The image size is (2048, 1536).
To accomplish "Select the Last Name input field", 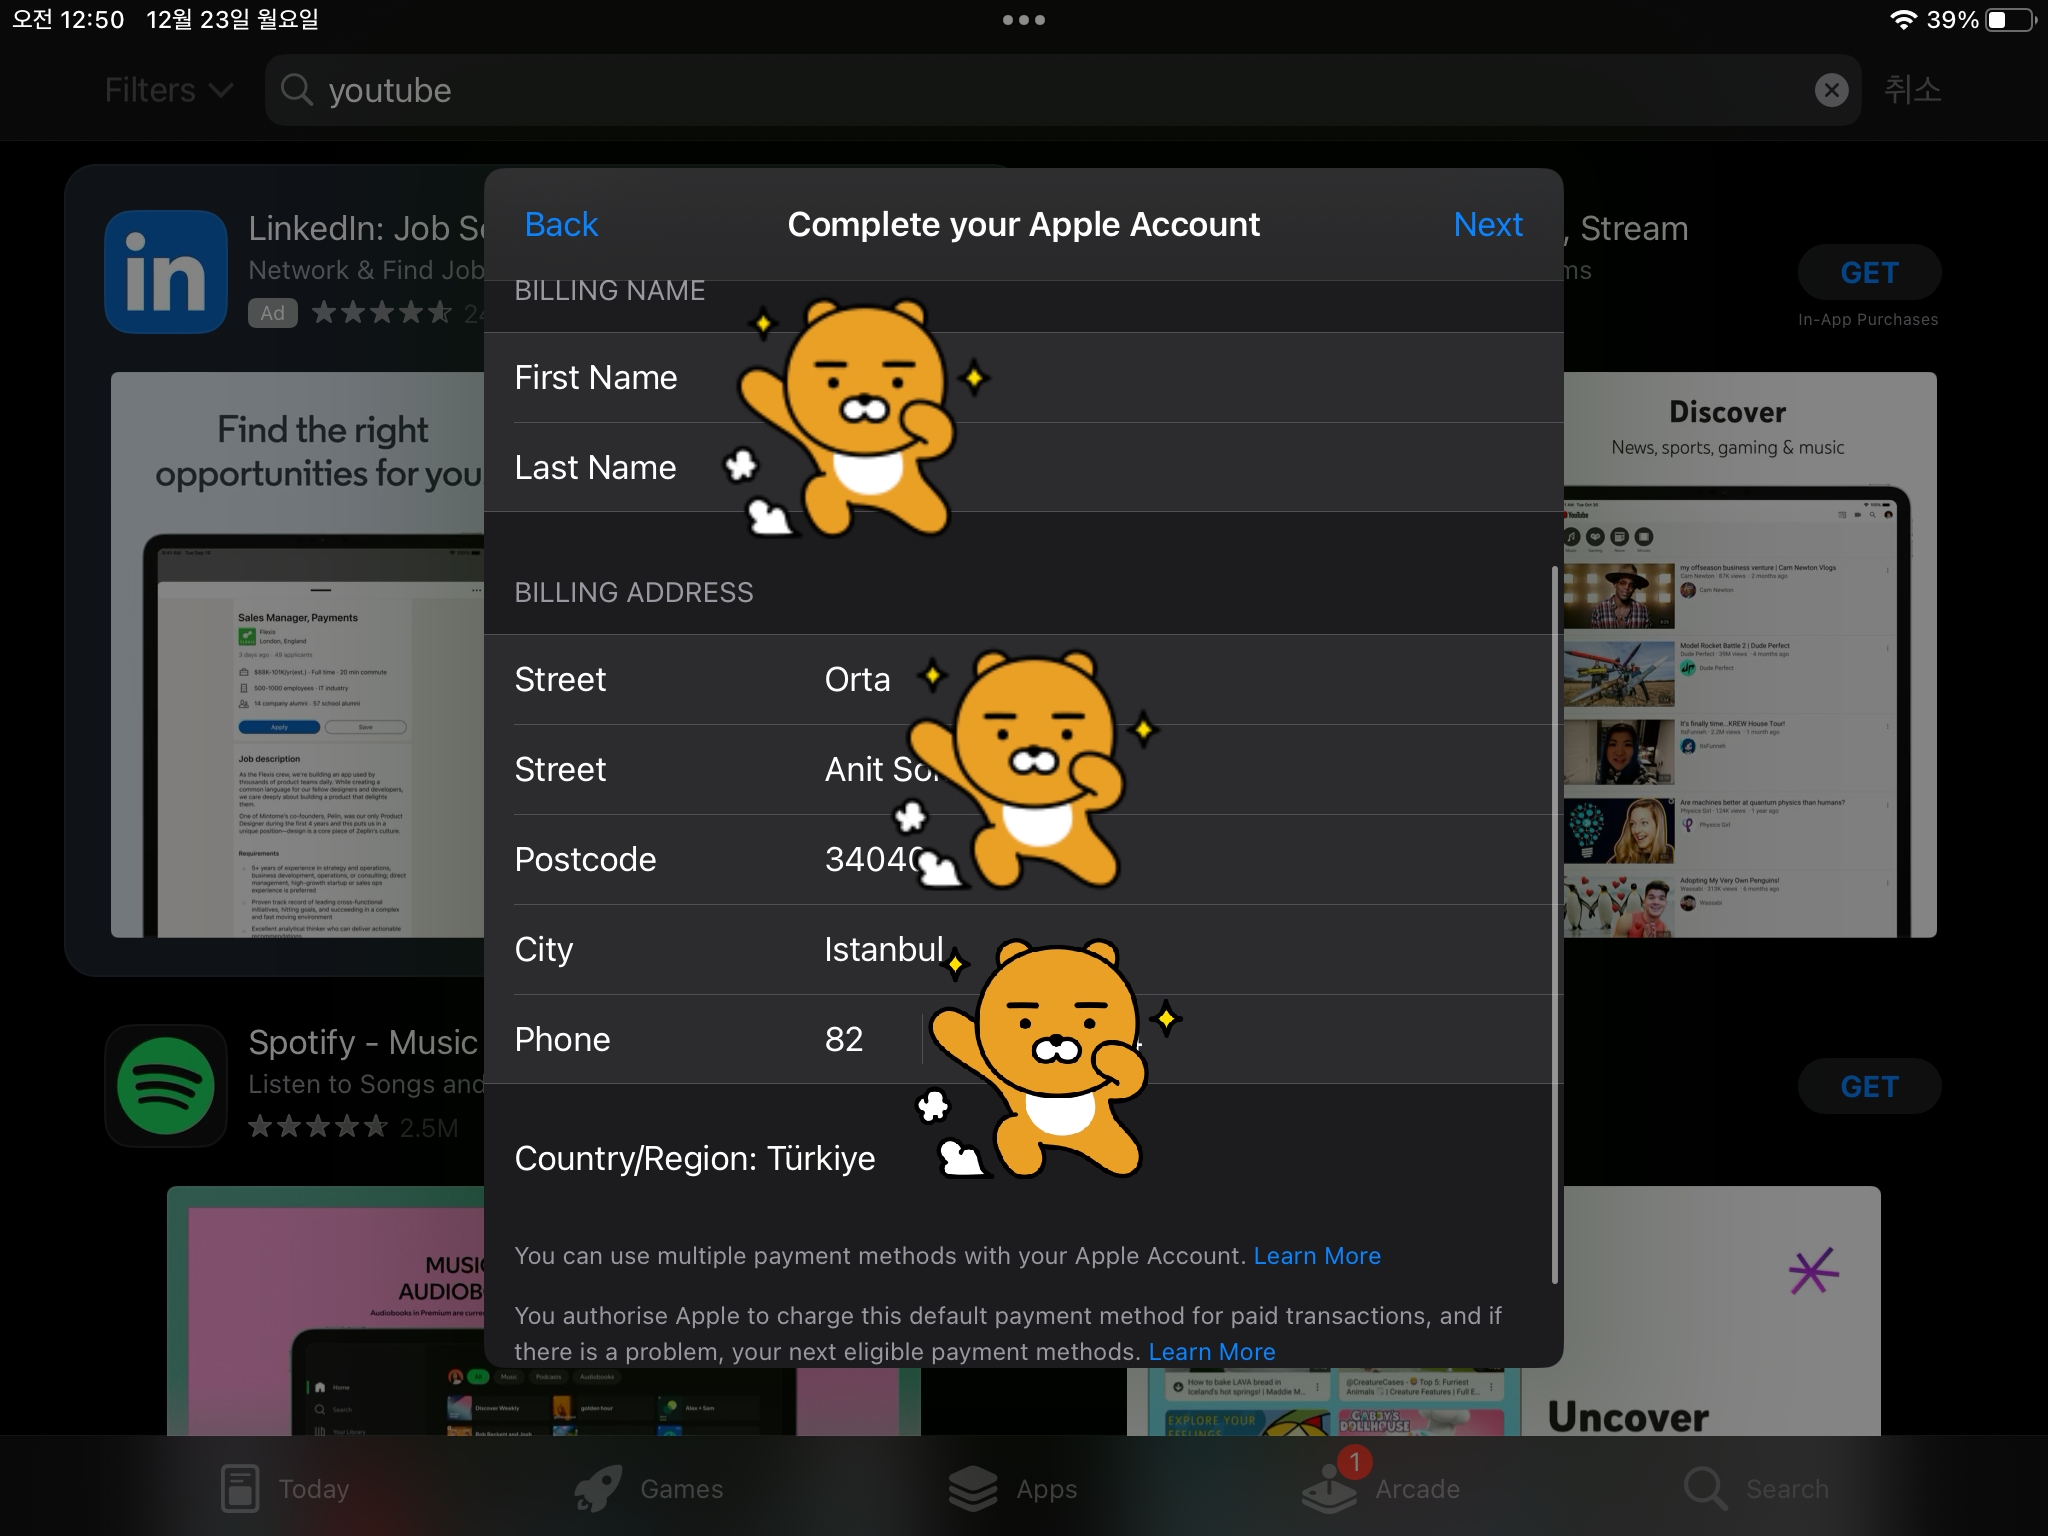I will [x=1024, y=468].
